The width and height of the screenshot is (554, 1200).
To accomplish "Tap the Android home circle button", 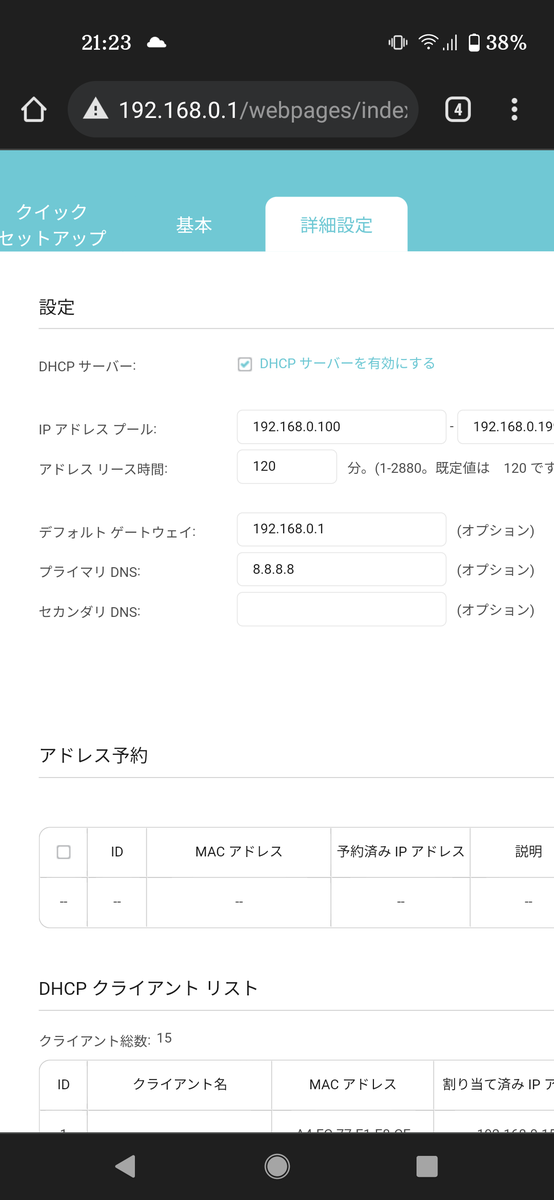I will [277, 1165].
